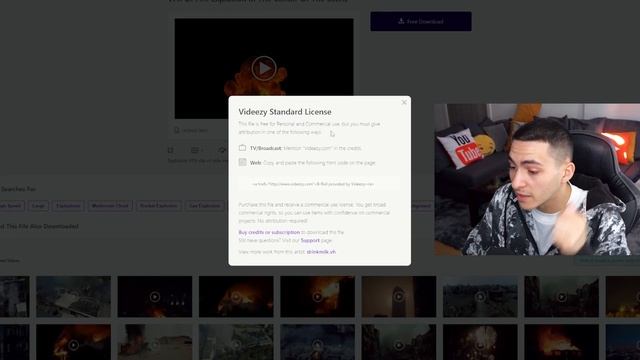
Task: Click the Web page icon in license dialog
Action: coord(242,162)
